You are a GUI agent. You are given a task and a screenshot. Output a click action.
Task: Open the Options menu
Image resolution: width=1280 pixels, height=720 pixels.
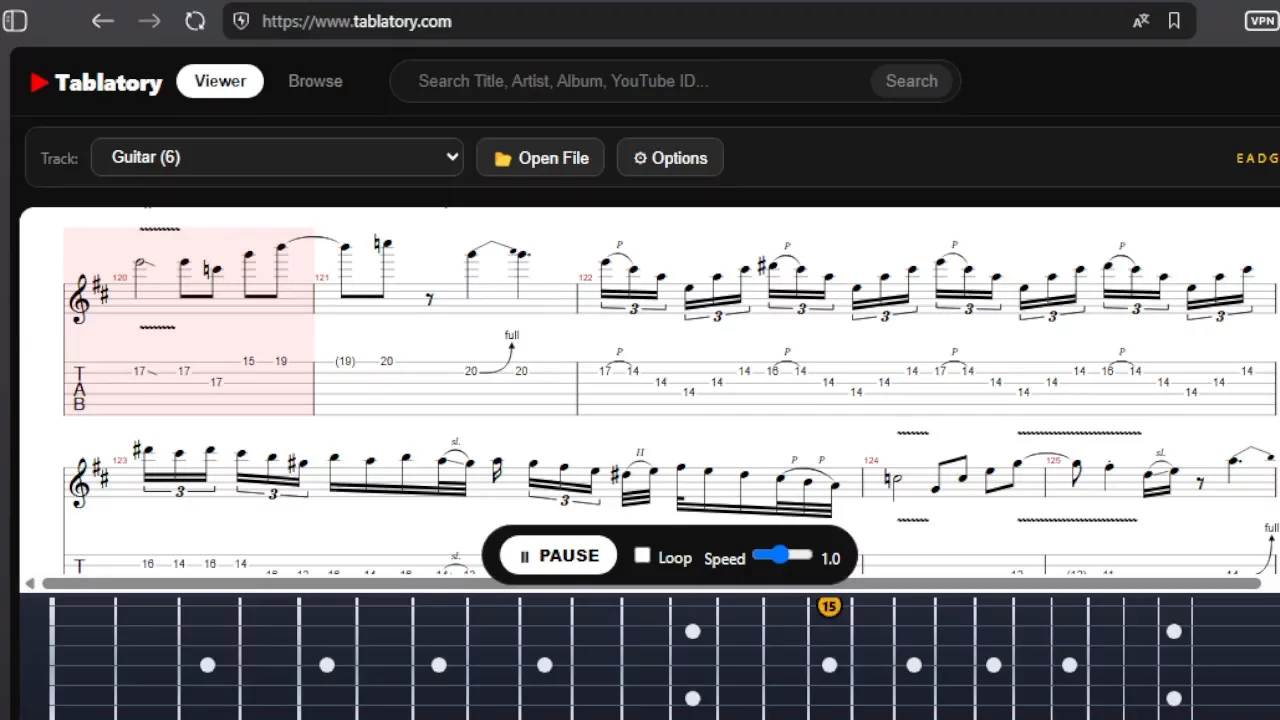(670, 157)
